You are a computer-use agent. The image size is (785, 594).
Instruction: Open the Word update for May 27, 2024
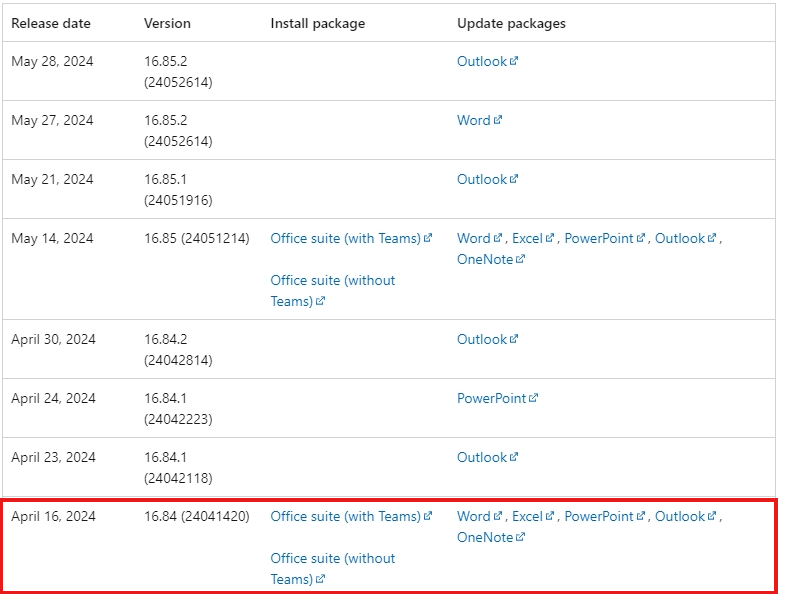coord(479,120)
